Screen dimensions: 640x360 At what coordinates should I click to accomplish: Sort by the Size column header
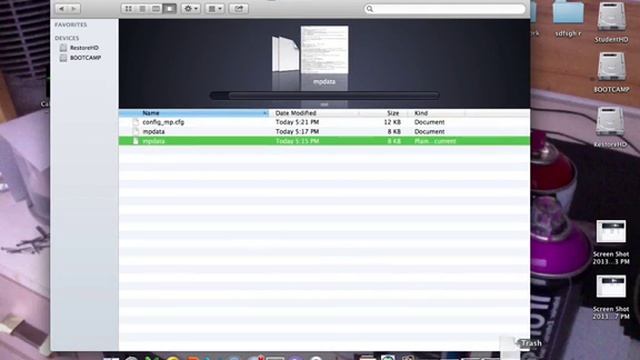[x=384, y=113]
